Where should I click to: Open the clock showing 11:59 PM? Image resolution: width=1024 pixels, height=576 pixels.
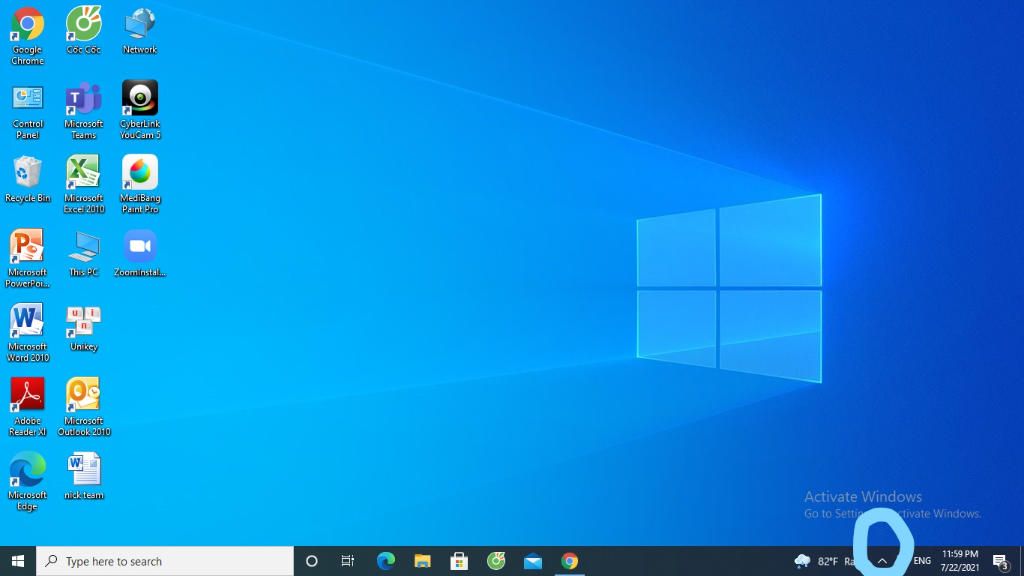point(959,561)
